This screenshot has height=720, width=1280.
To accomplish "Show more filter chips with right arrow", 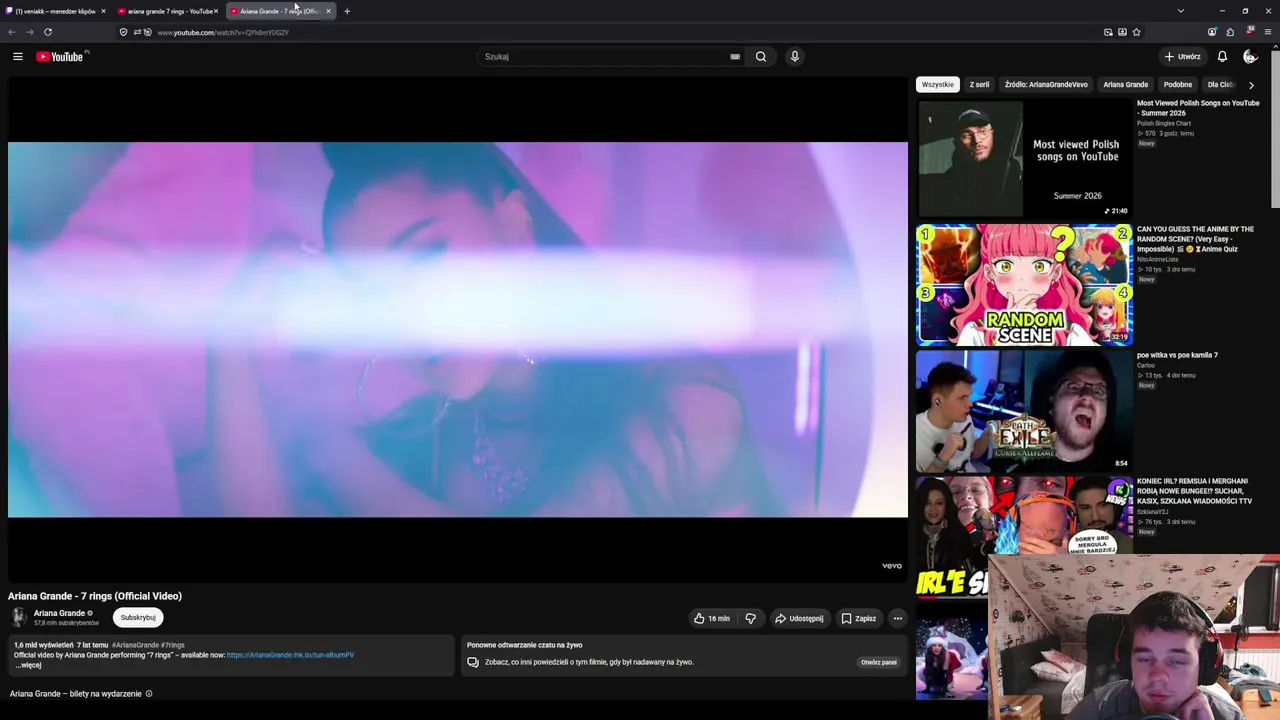I will 1251,85.
